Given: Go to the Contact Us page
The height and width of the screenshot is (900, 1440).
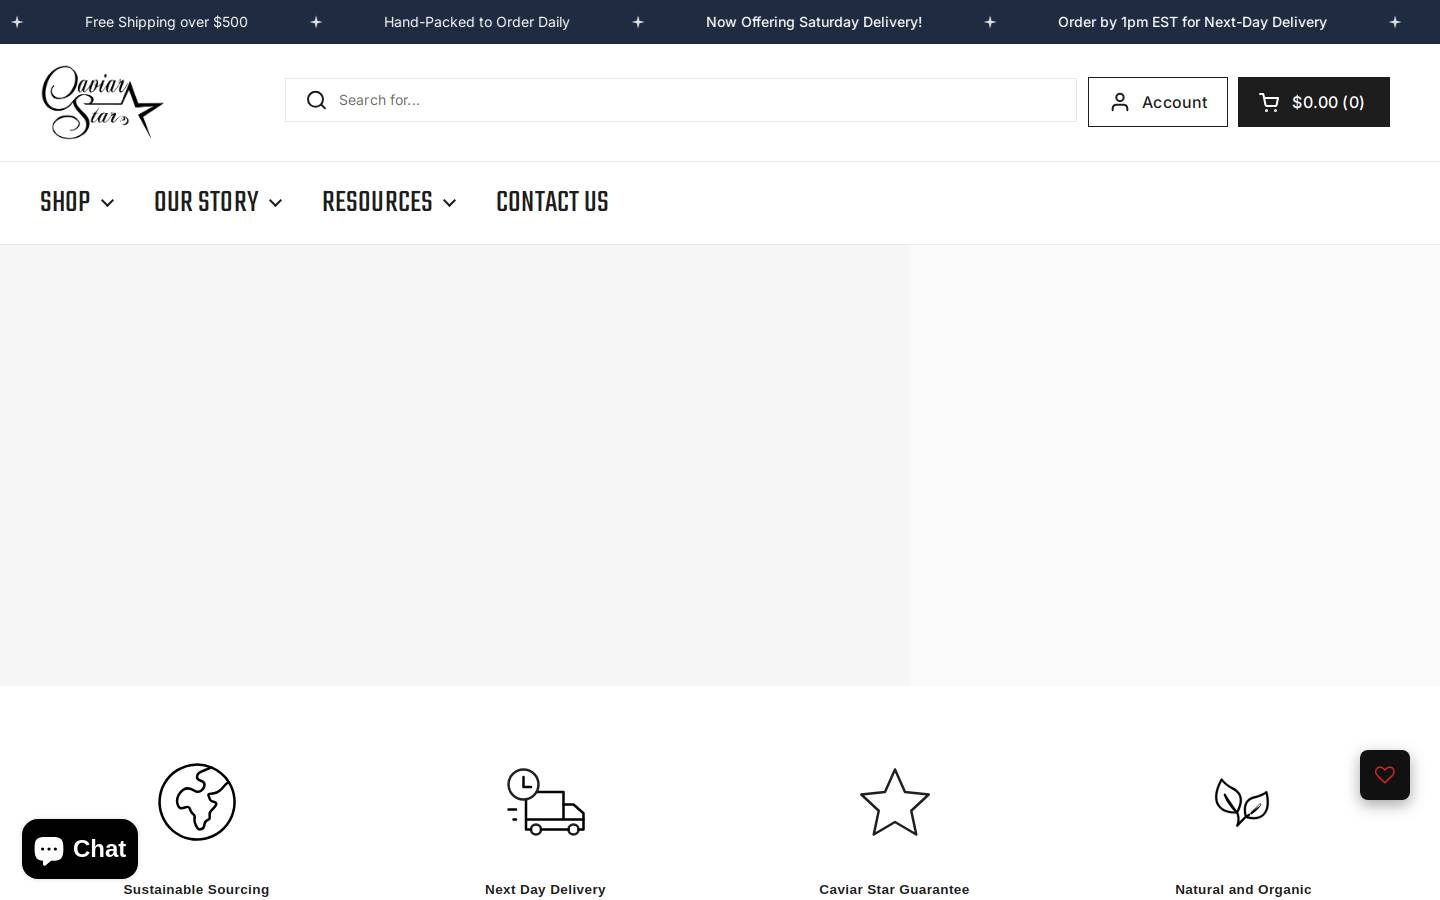Looking at the screenshot, I should pyautogui.click(x=552, y=202).
